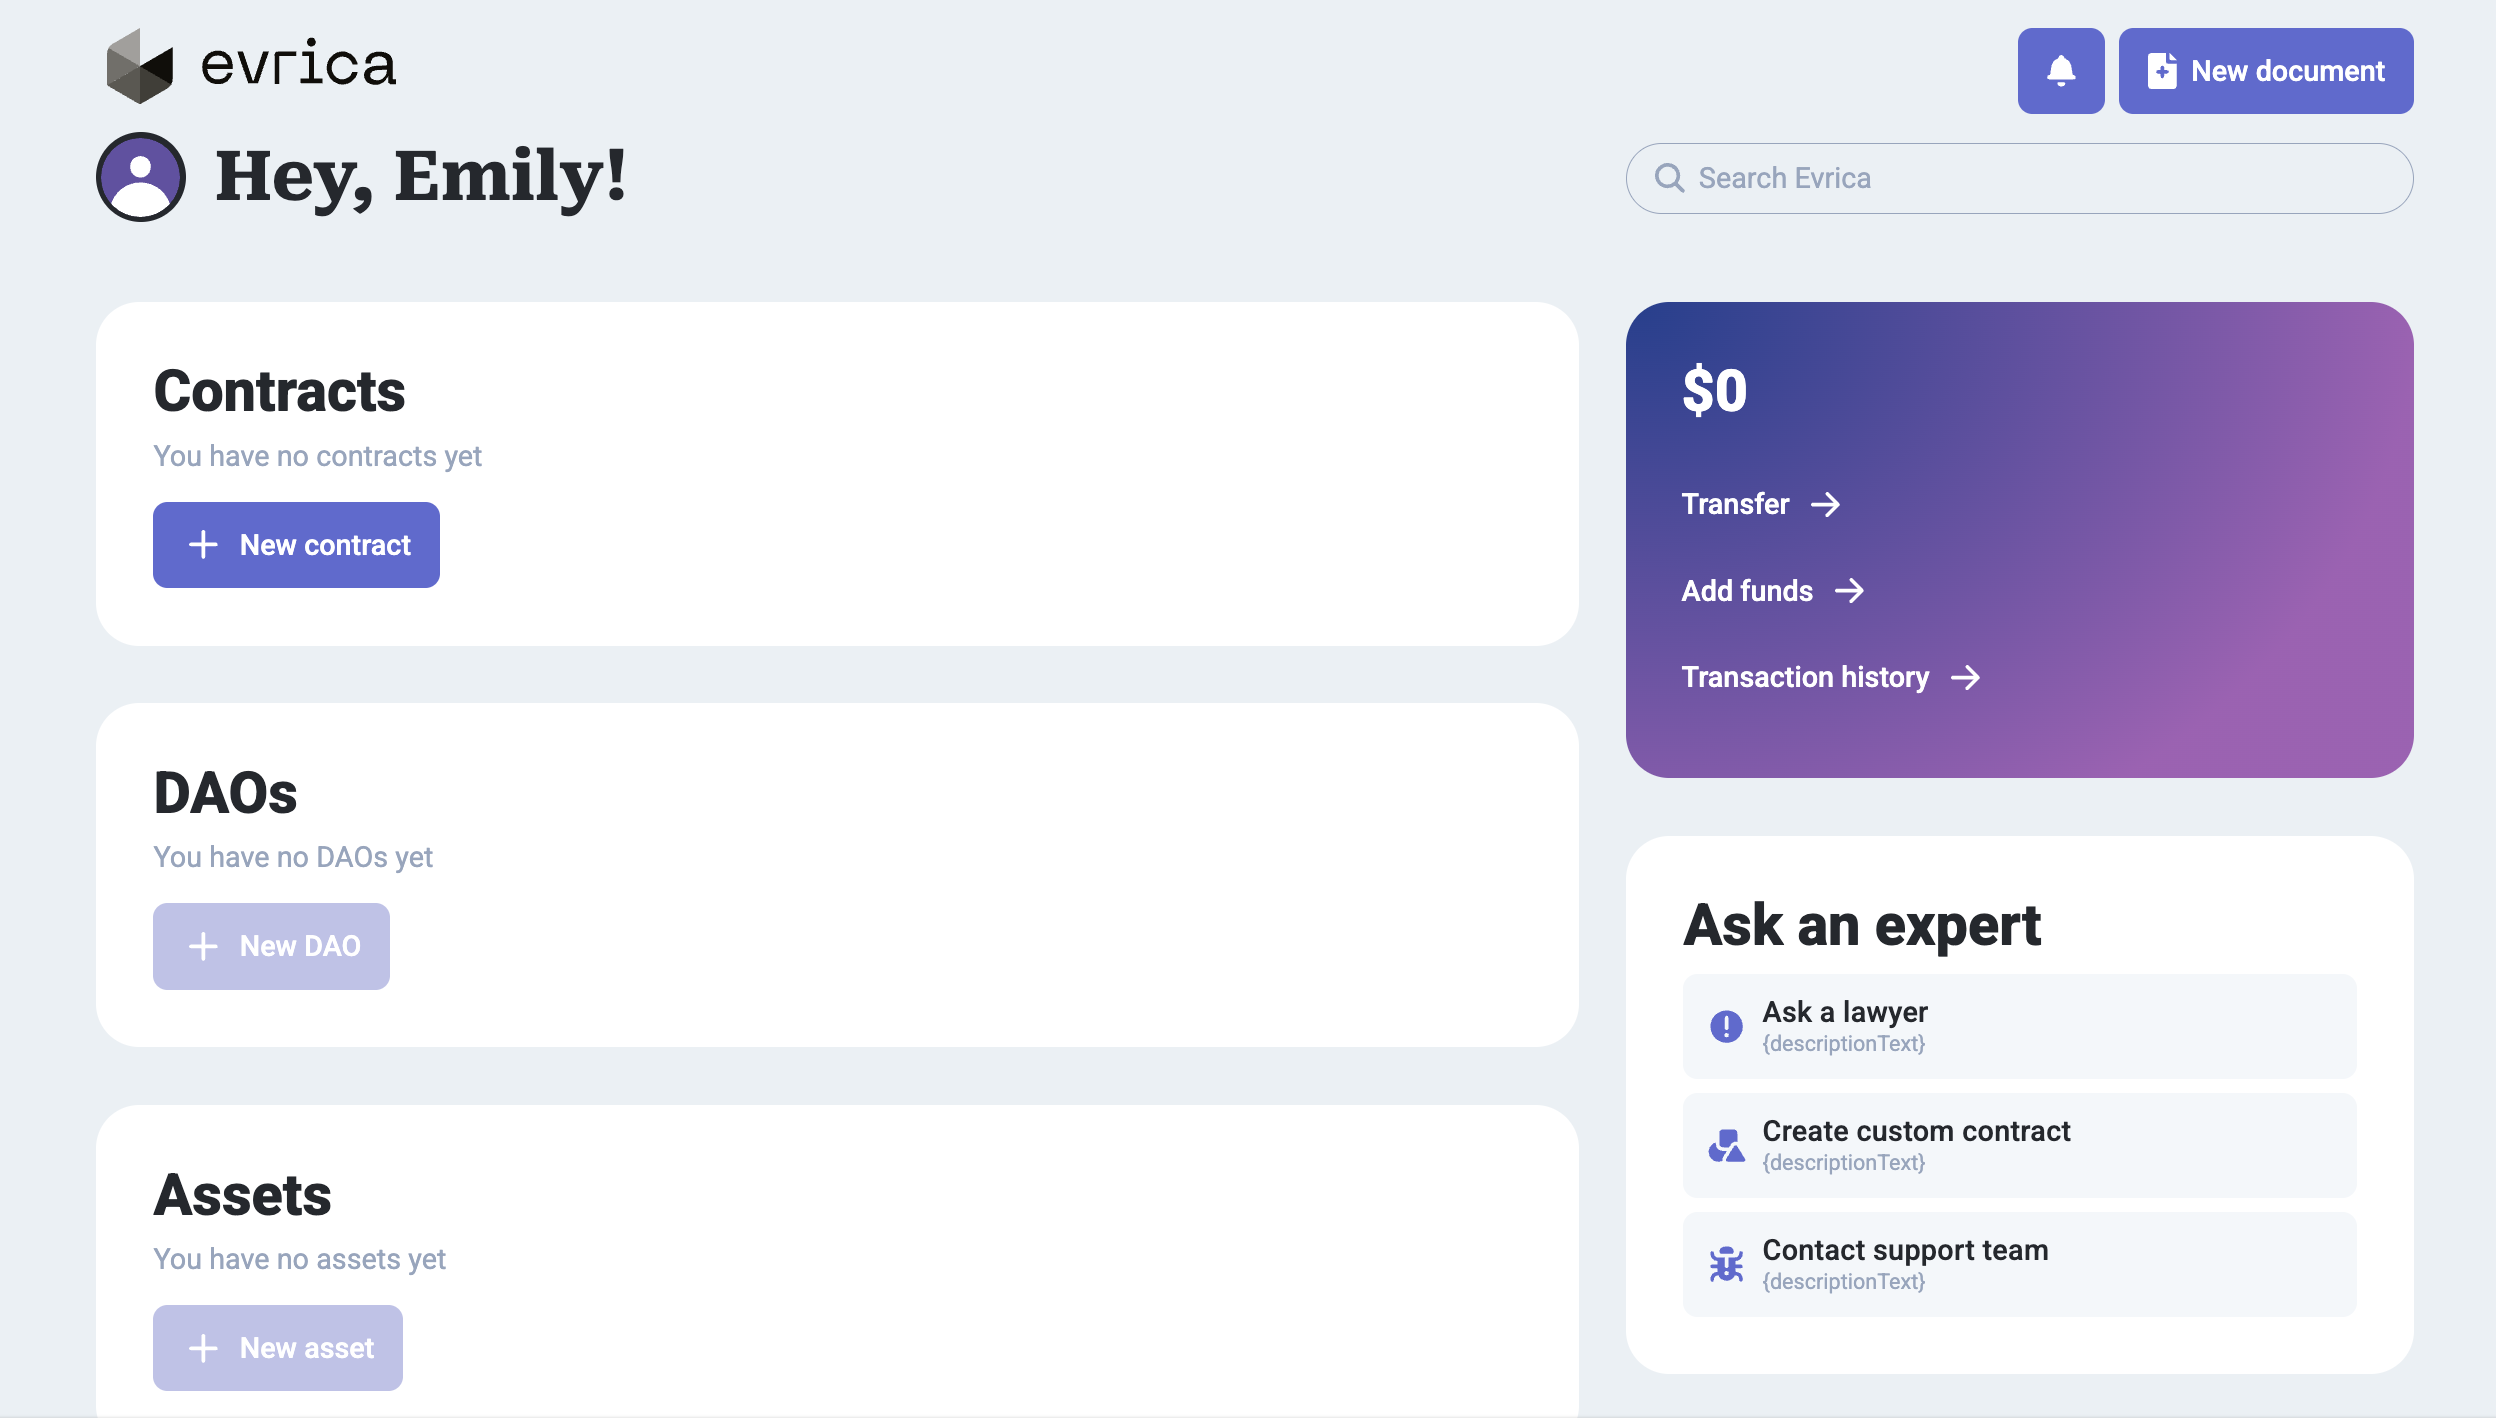Click the Contracts heading
This screenshot has height=1418, width=2496.
coord(279,391)
